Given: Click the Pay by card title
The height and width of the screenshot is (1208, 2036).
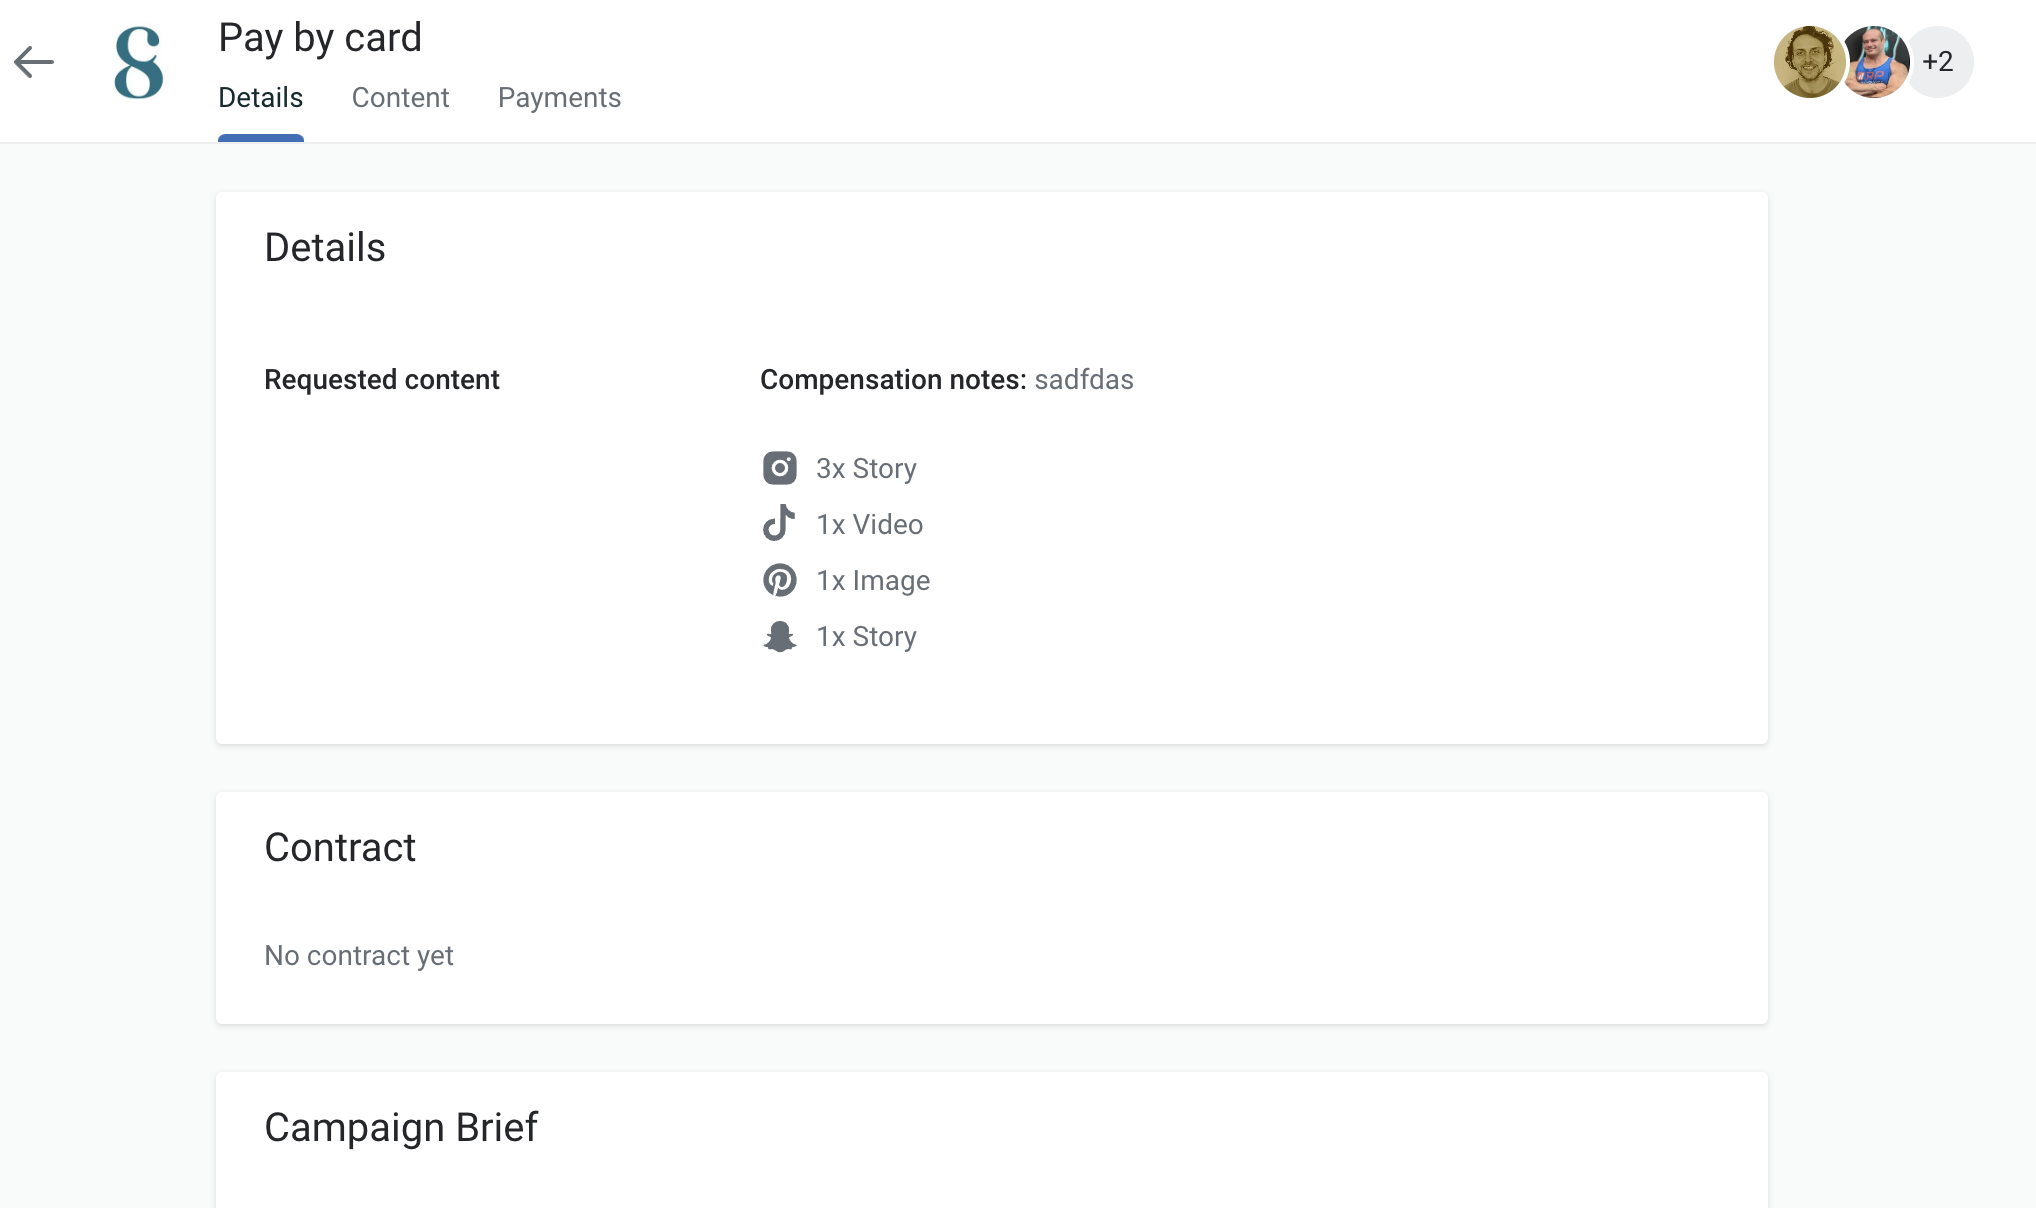Looking at the screenshot, I should [321, 38].
